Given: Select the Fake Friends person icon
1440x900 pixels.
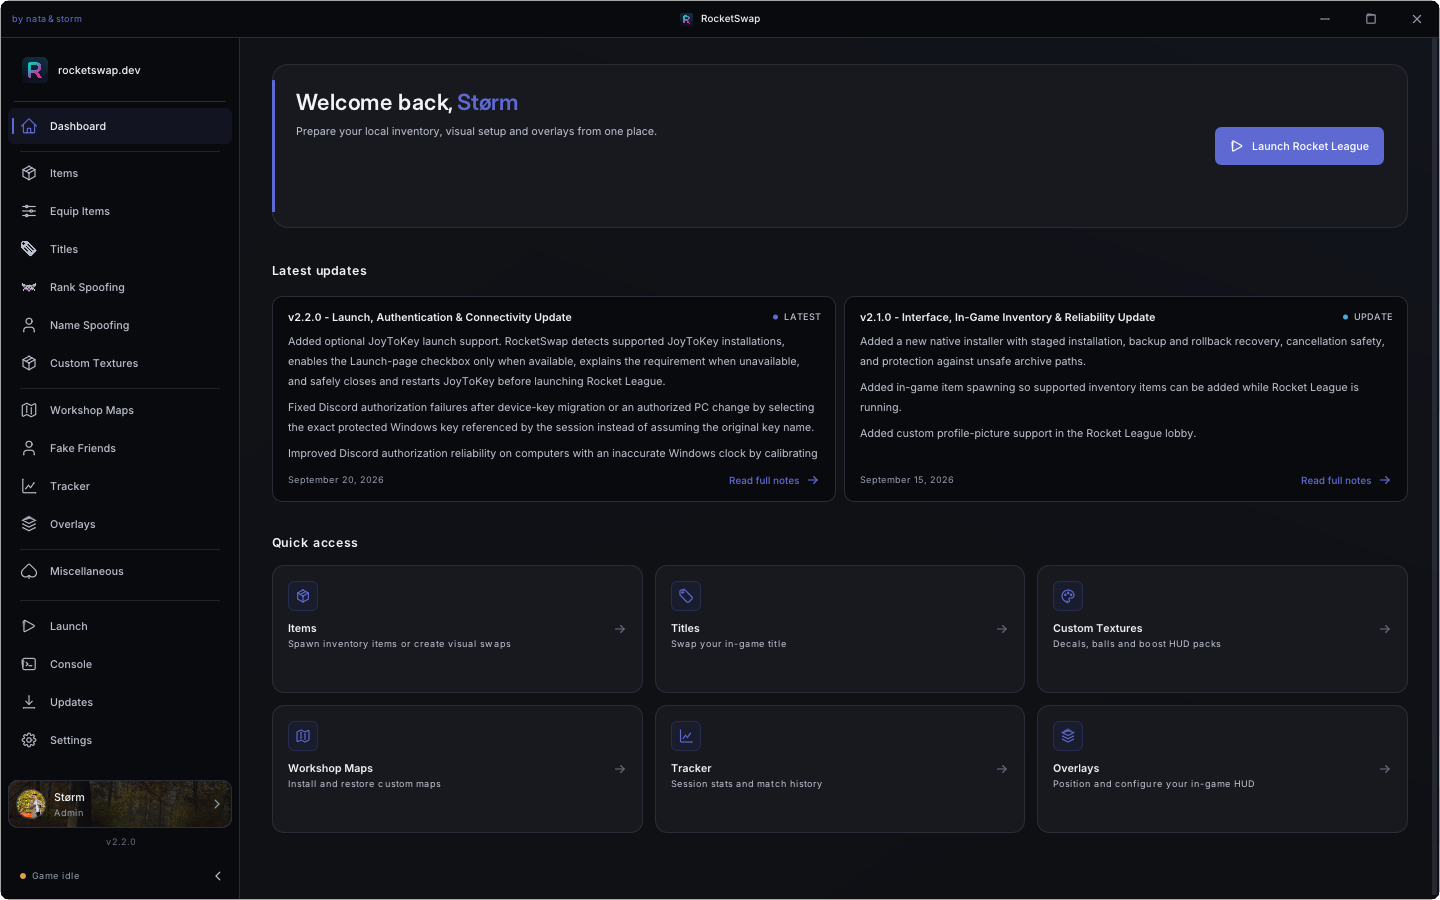Looking at the screenshot, I should click(x=29, y=448).
